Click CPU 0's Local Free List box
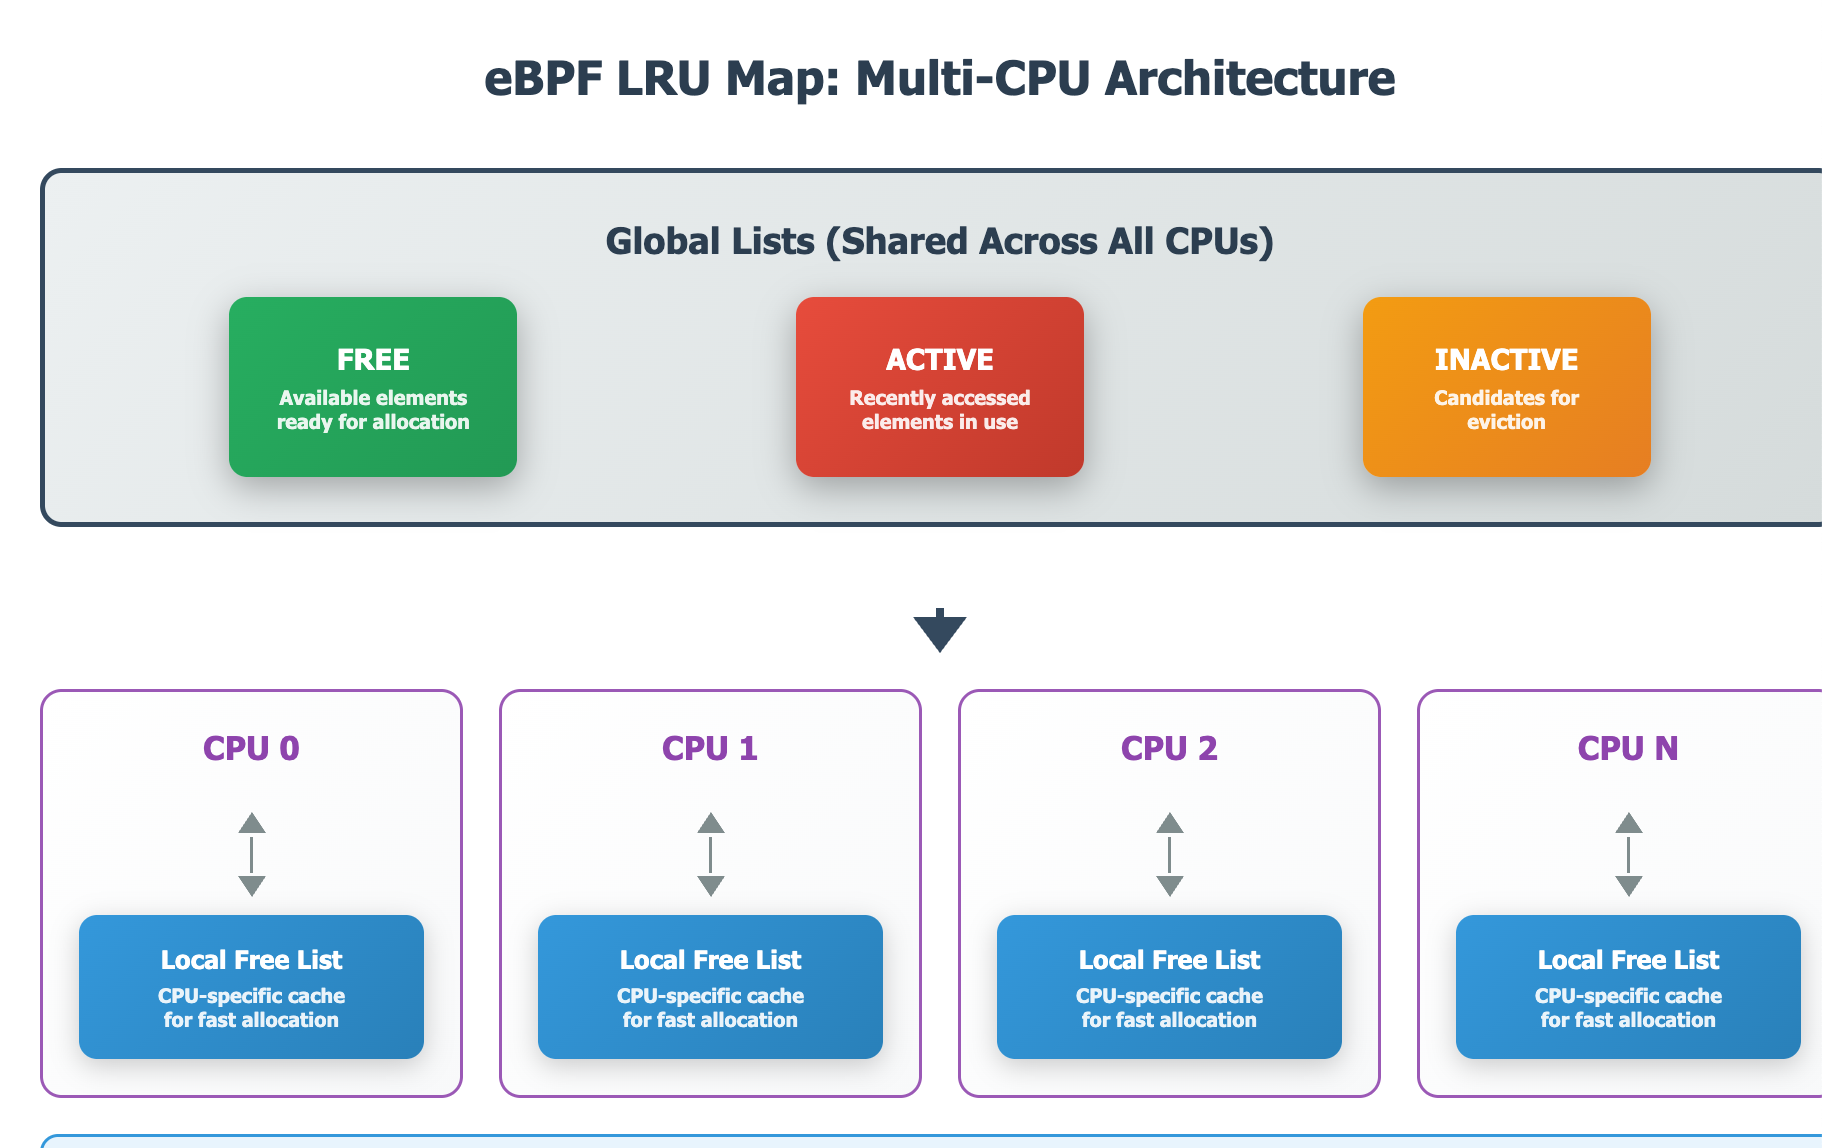The width and height of the screenshot is (1822, 1148). pos(251,986)
